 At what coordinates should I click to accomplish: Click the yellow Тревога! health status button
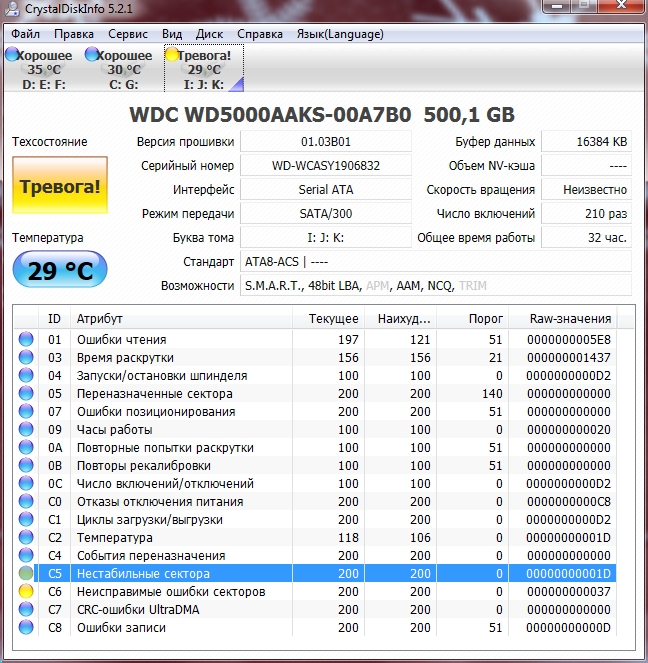tap(60, 186)
